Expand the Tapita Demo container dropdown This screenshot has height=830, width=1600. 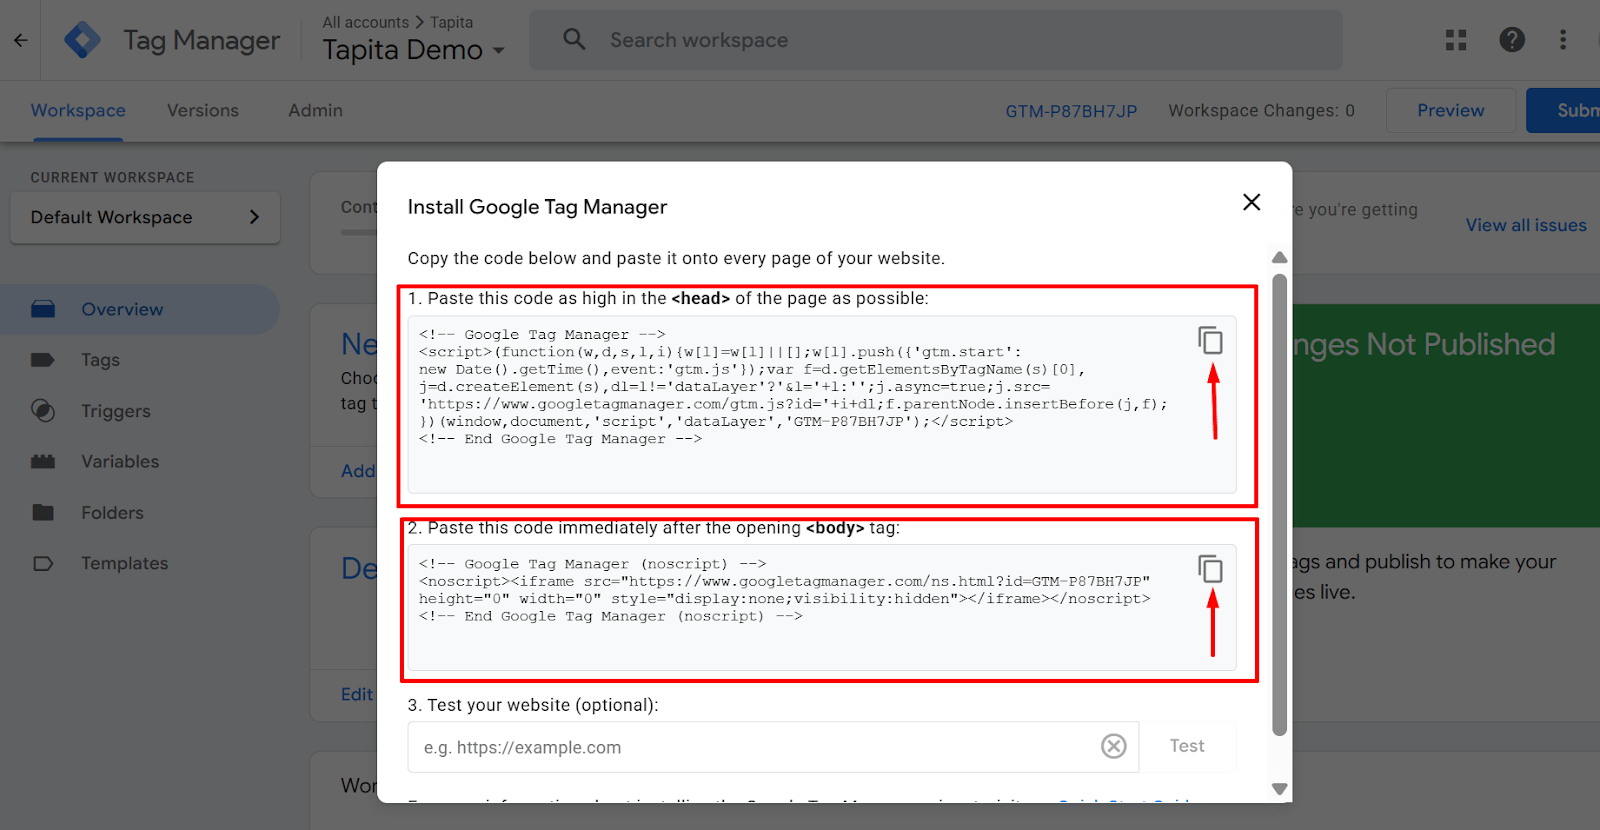tap(413, 50)
